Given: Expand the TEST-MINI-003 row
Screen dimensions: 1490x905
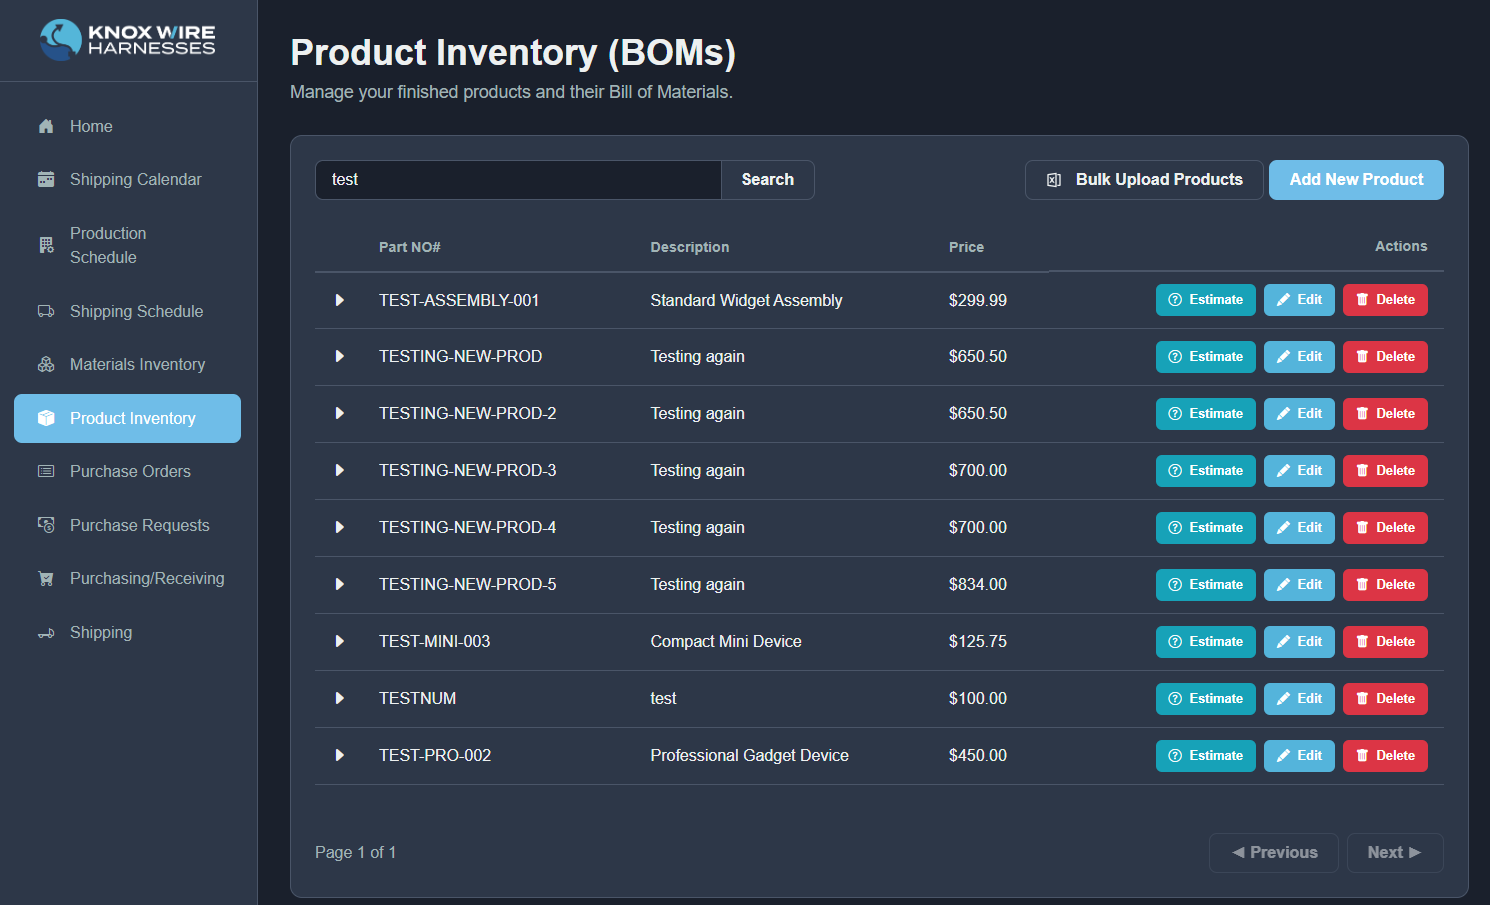Looking at the screenshot, I should point(339,641).
